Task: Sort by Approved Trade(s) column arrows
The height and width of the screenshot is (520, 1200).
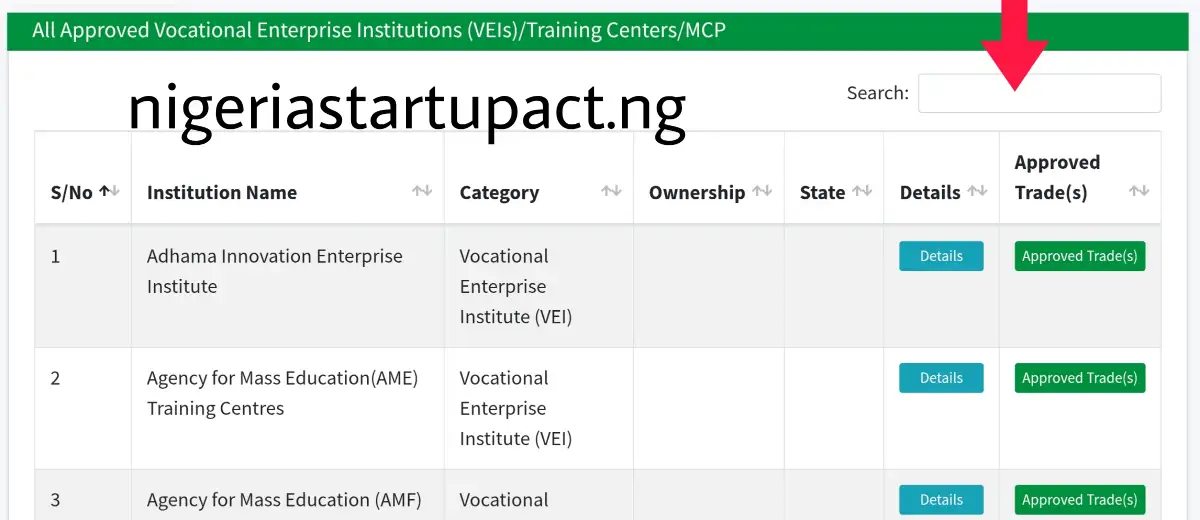Action: point(1138,191)
